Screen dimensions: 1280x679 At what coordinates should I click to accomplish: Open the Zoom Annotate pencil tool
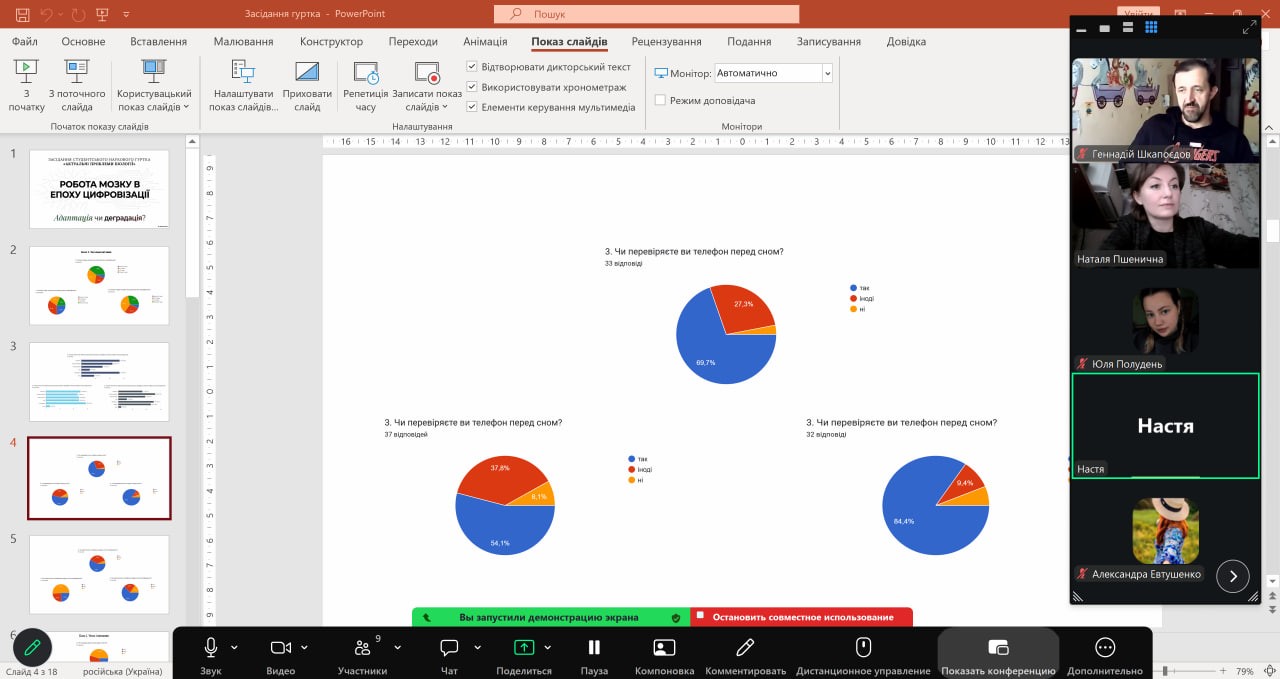point(744,648)
